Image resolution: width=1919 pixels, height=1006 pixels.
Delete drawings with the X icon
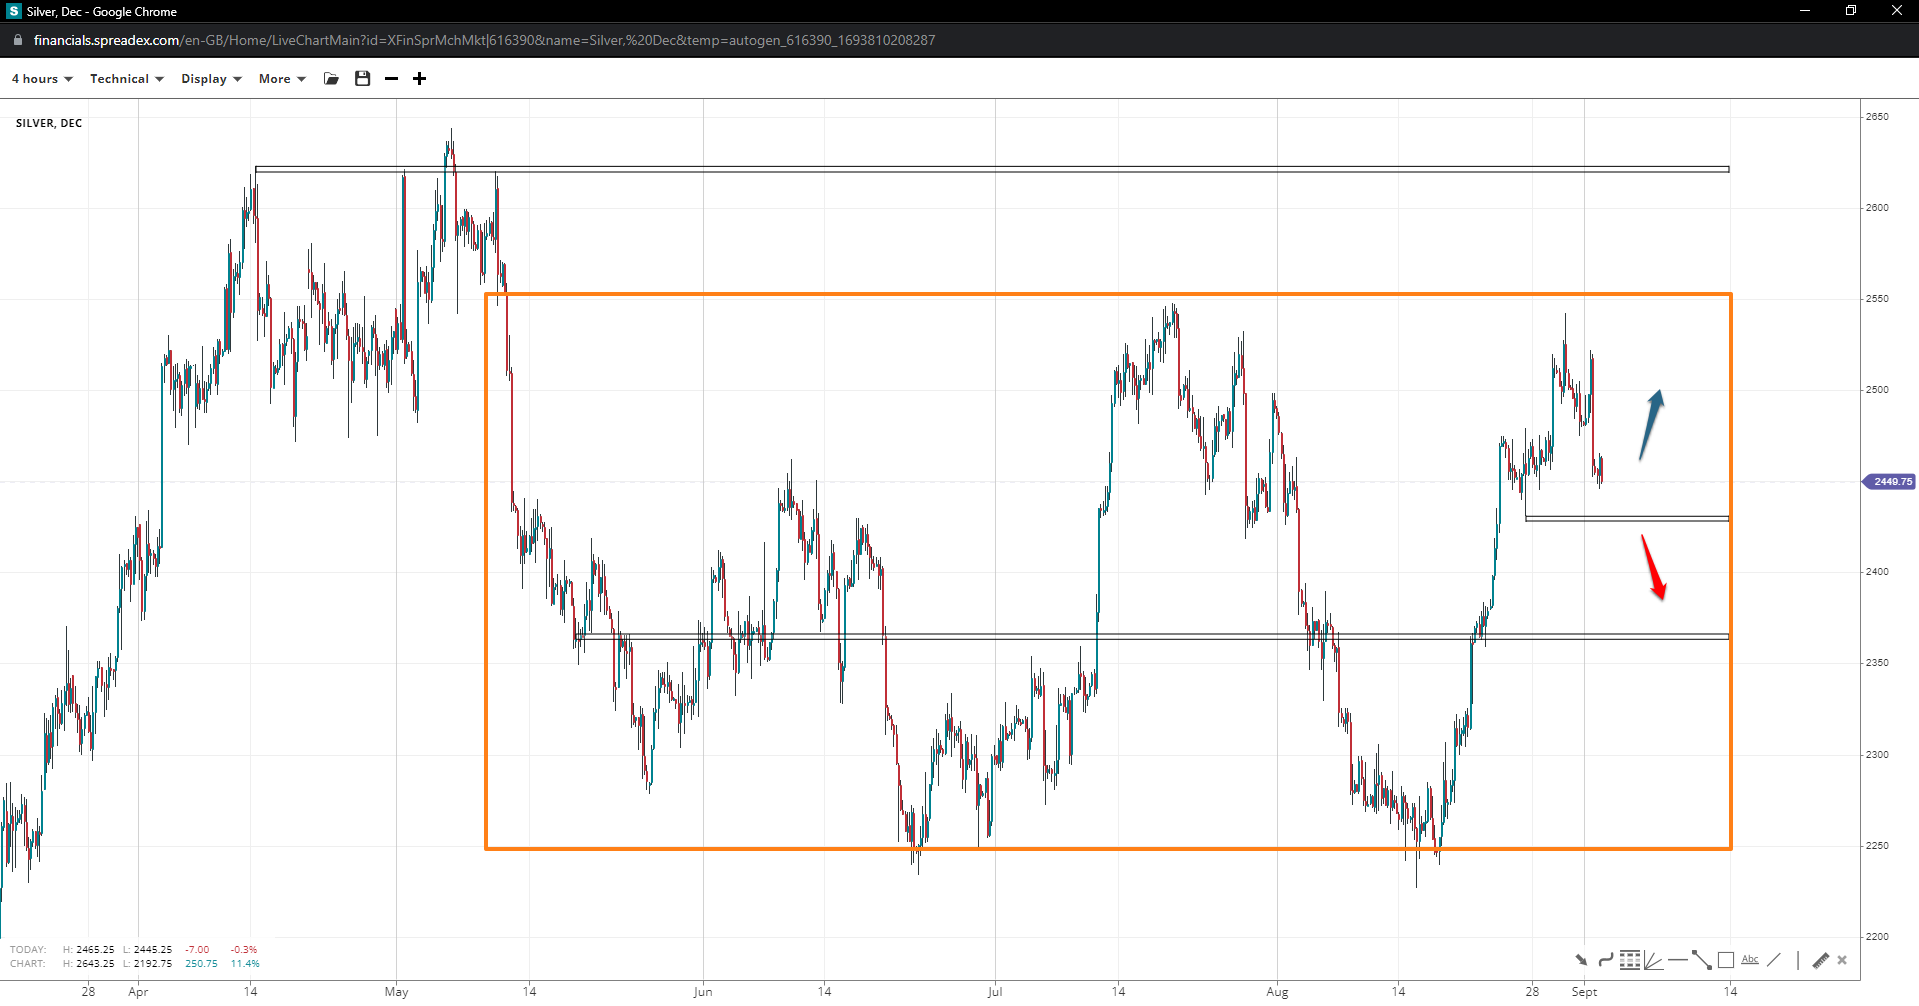pos(1842,960)
